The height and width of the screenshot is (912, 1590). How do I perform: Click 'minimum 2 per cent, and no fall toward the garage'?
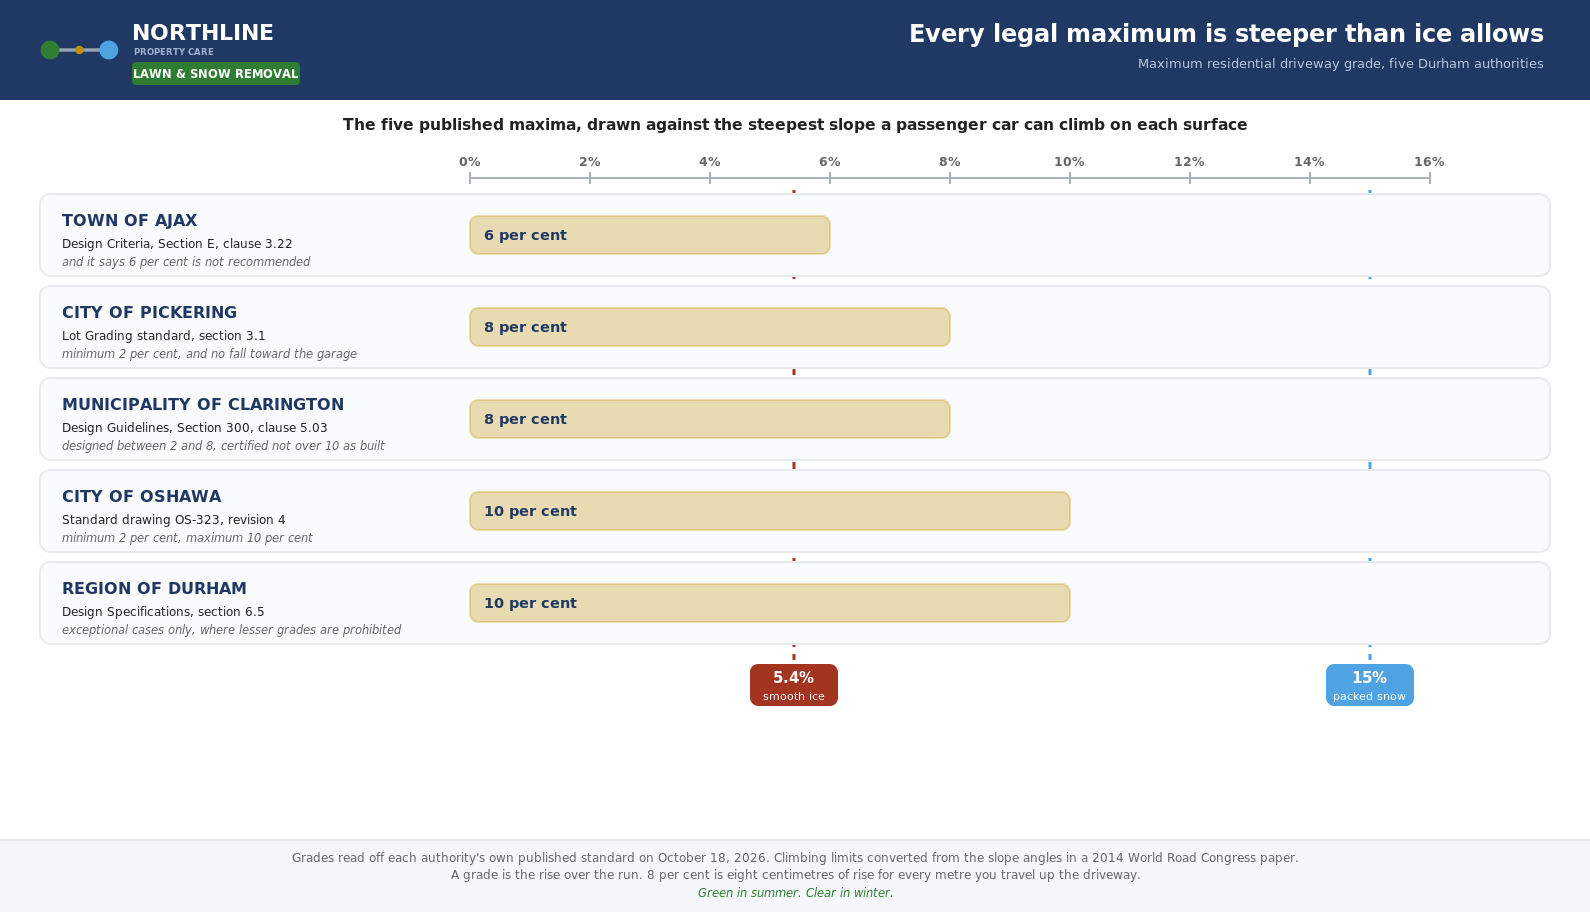[x=209, y=354]
